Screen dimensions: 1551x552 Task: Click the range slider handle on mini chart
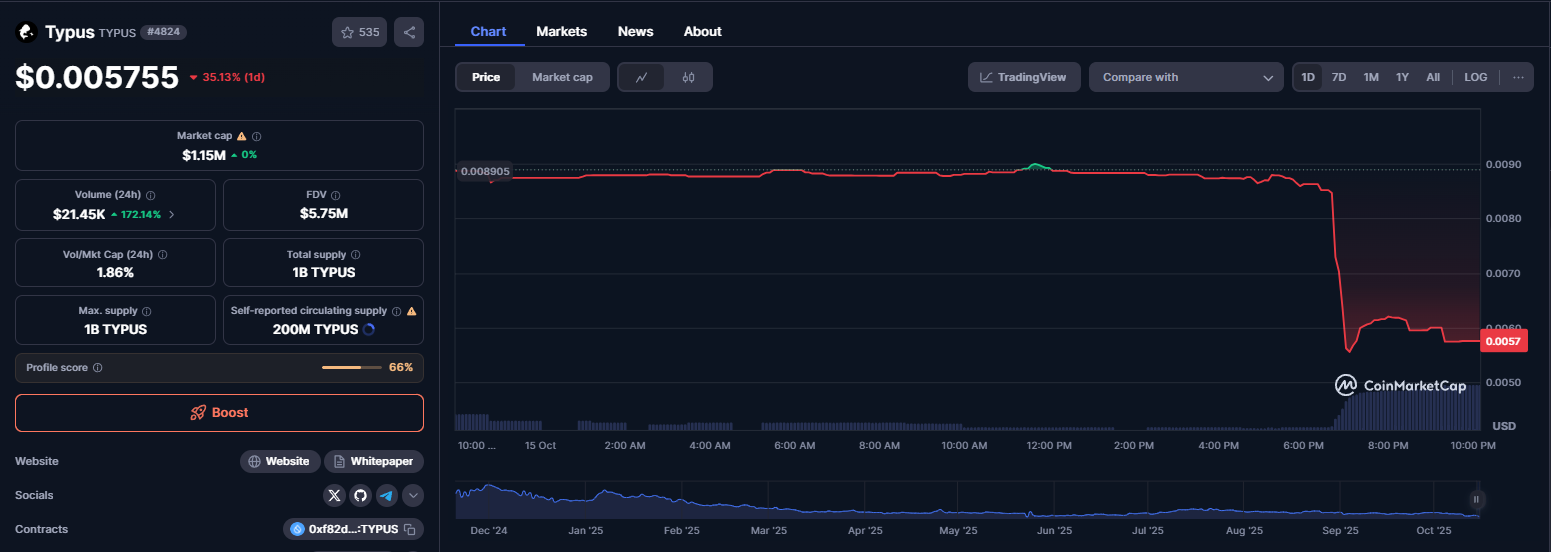pyautogui.click(x=1475, y=499)
